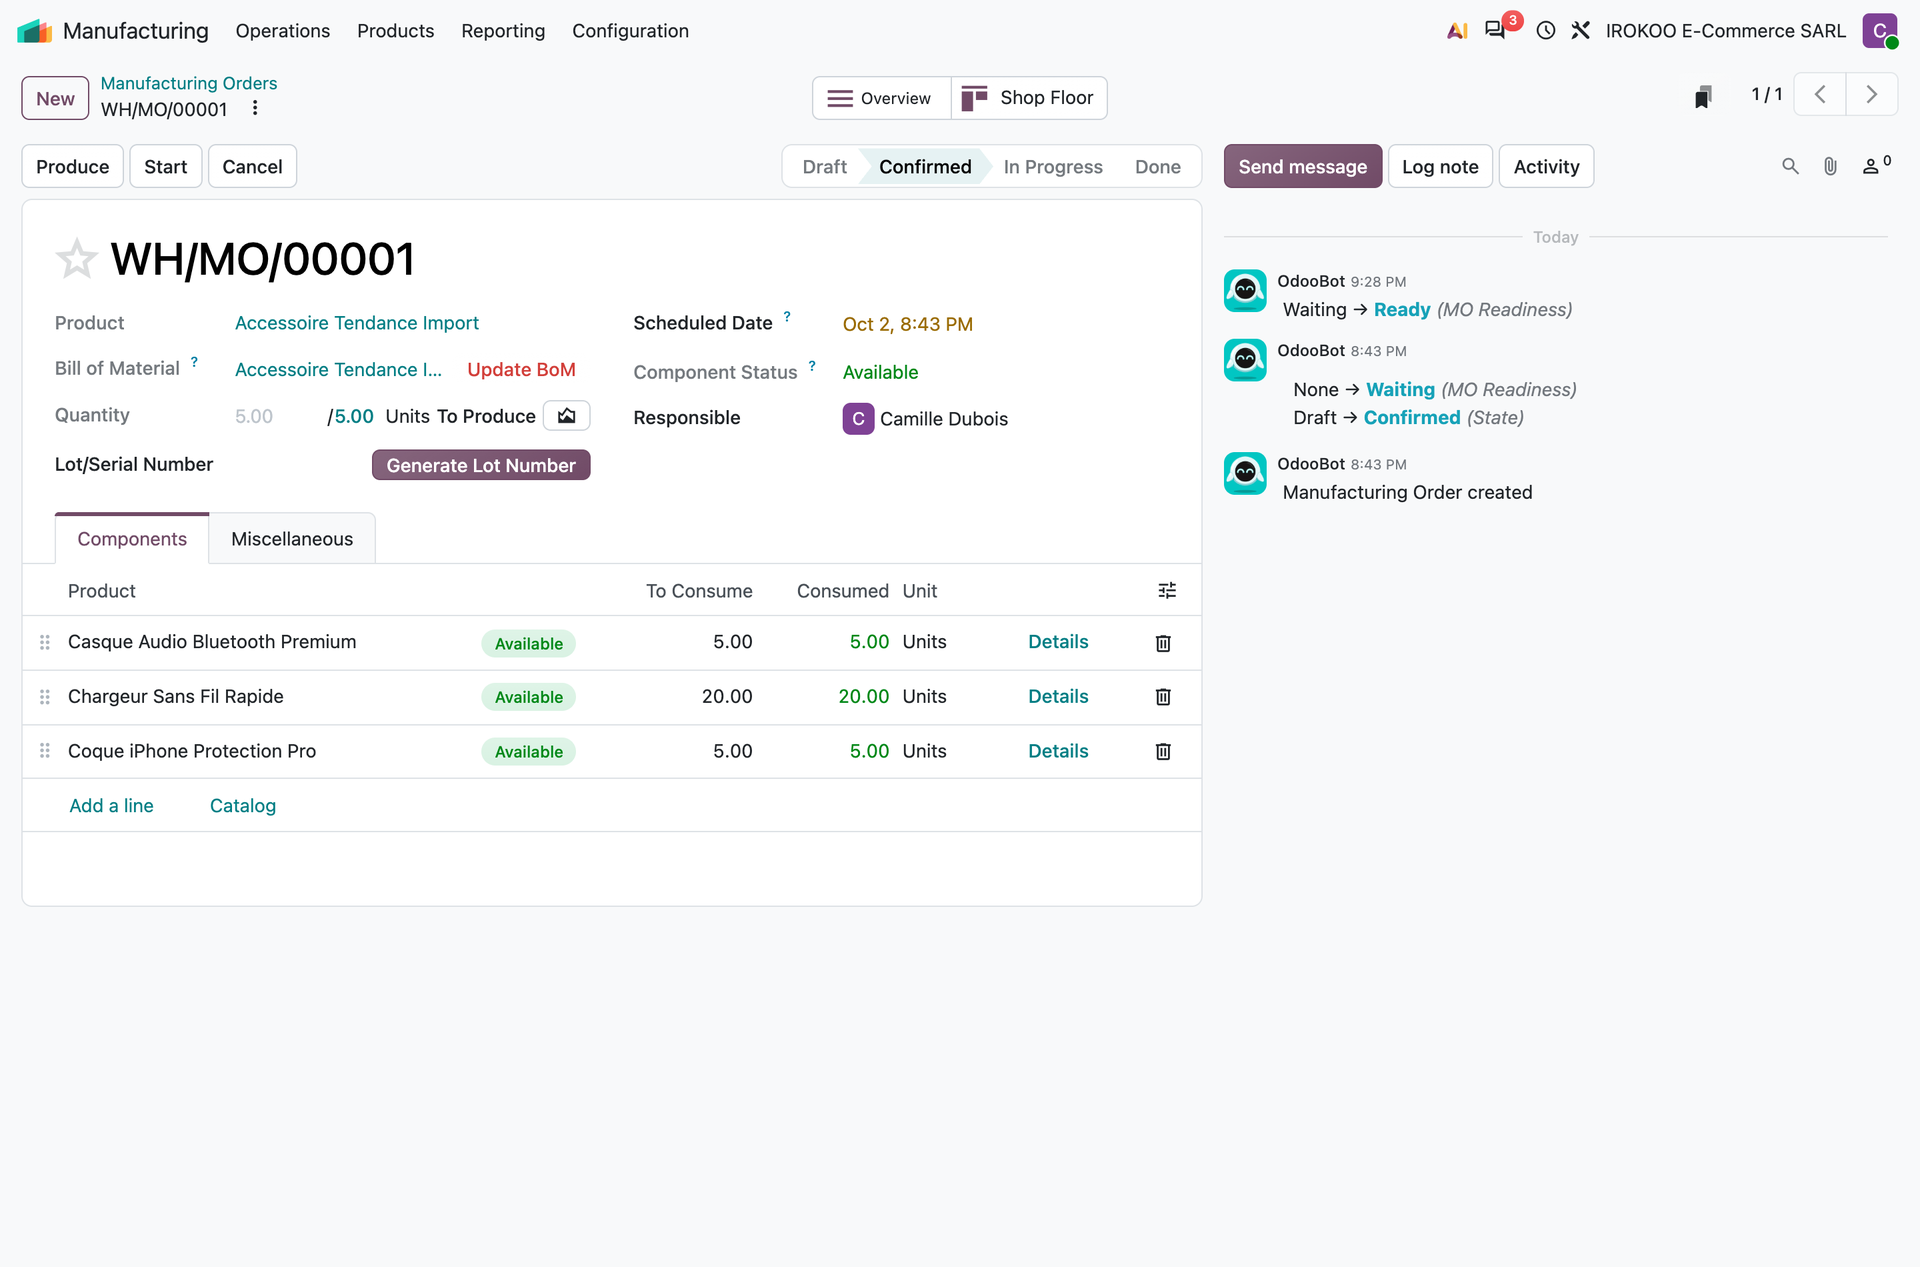Open the debug tools icon
Screen dimensions: 1920x1267
(x=1580, y=31)
